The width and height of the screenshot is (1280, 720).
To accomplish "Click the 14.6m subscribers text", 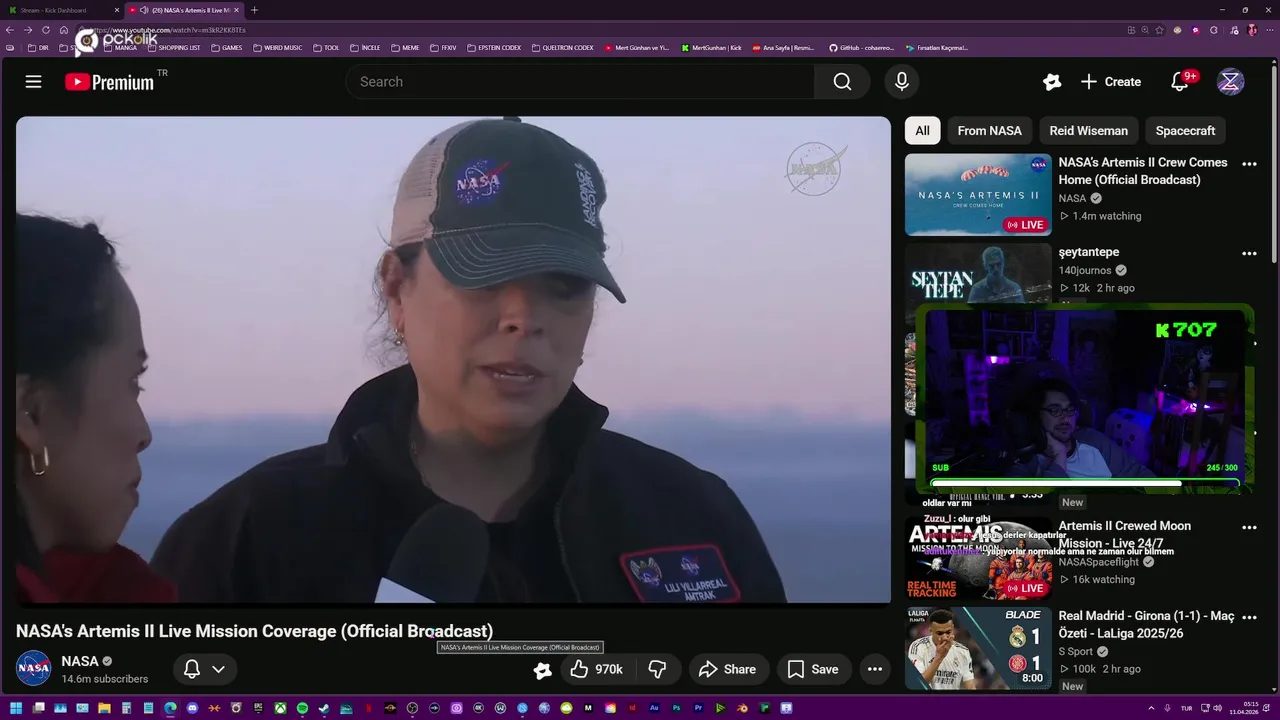I will [105, 679].
